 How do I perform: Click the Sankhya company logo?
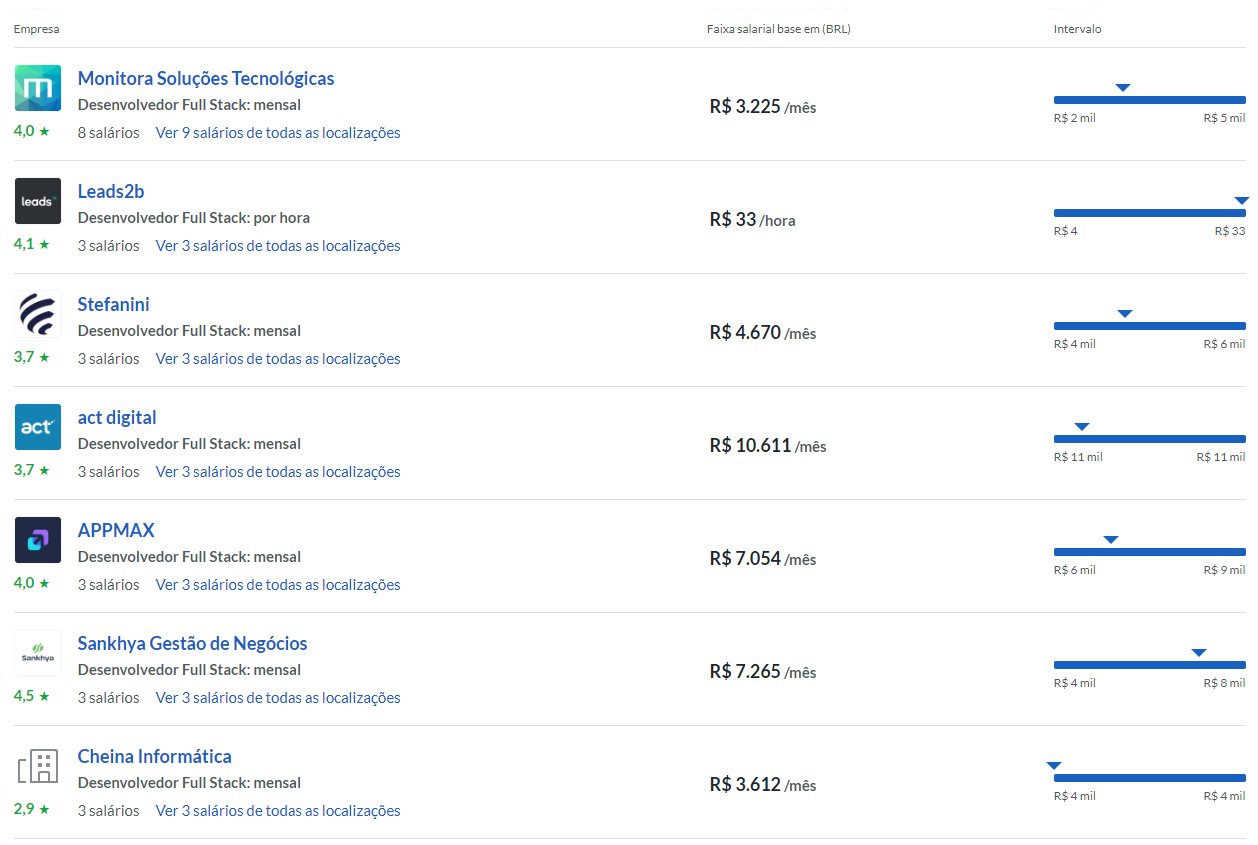tap(38, 653)
